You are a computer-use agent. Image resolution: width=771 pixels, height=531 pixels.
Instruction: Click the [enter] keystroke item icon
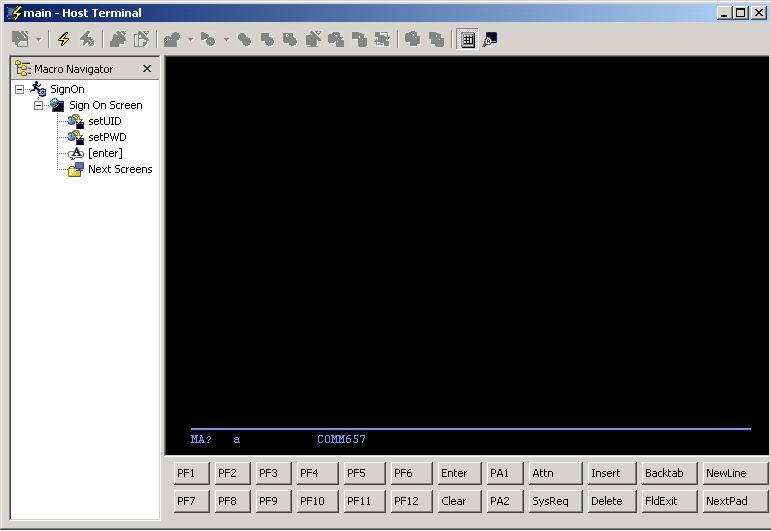(75, 153)
